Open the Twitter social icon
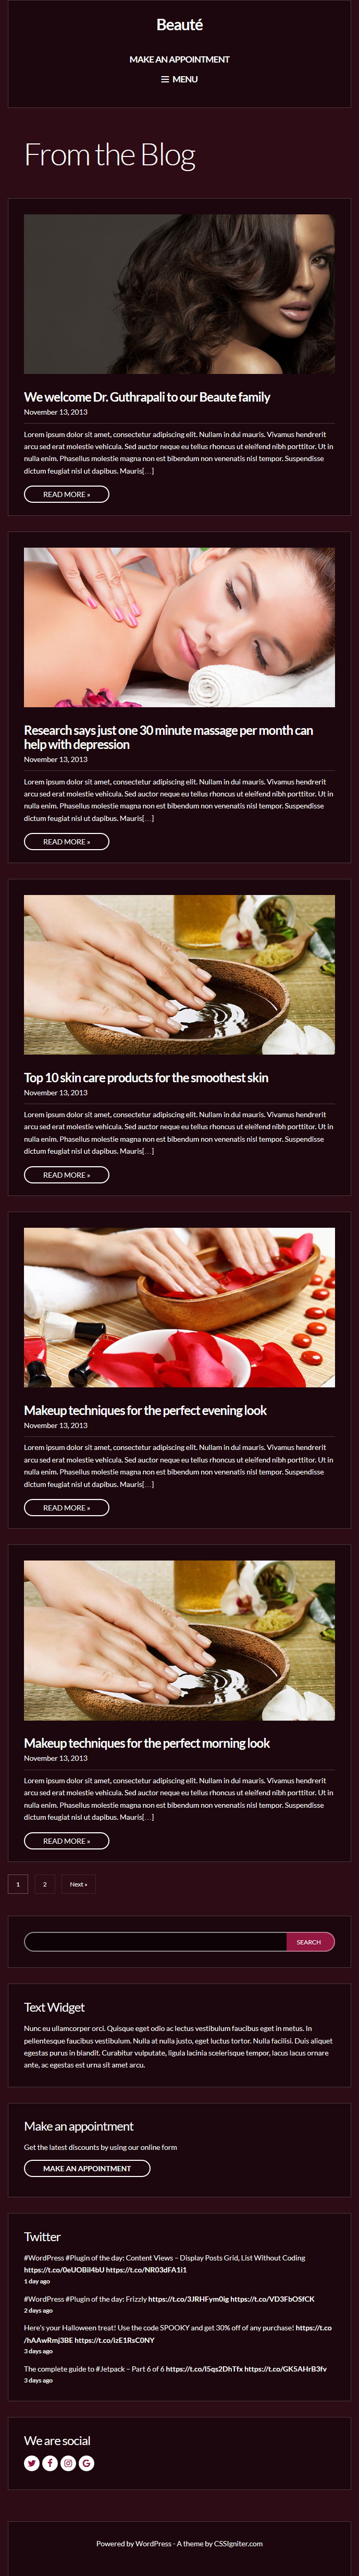Screen dimensions: 359x2576 click(32, 2462)
